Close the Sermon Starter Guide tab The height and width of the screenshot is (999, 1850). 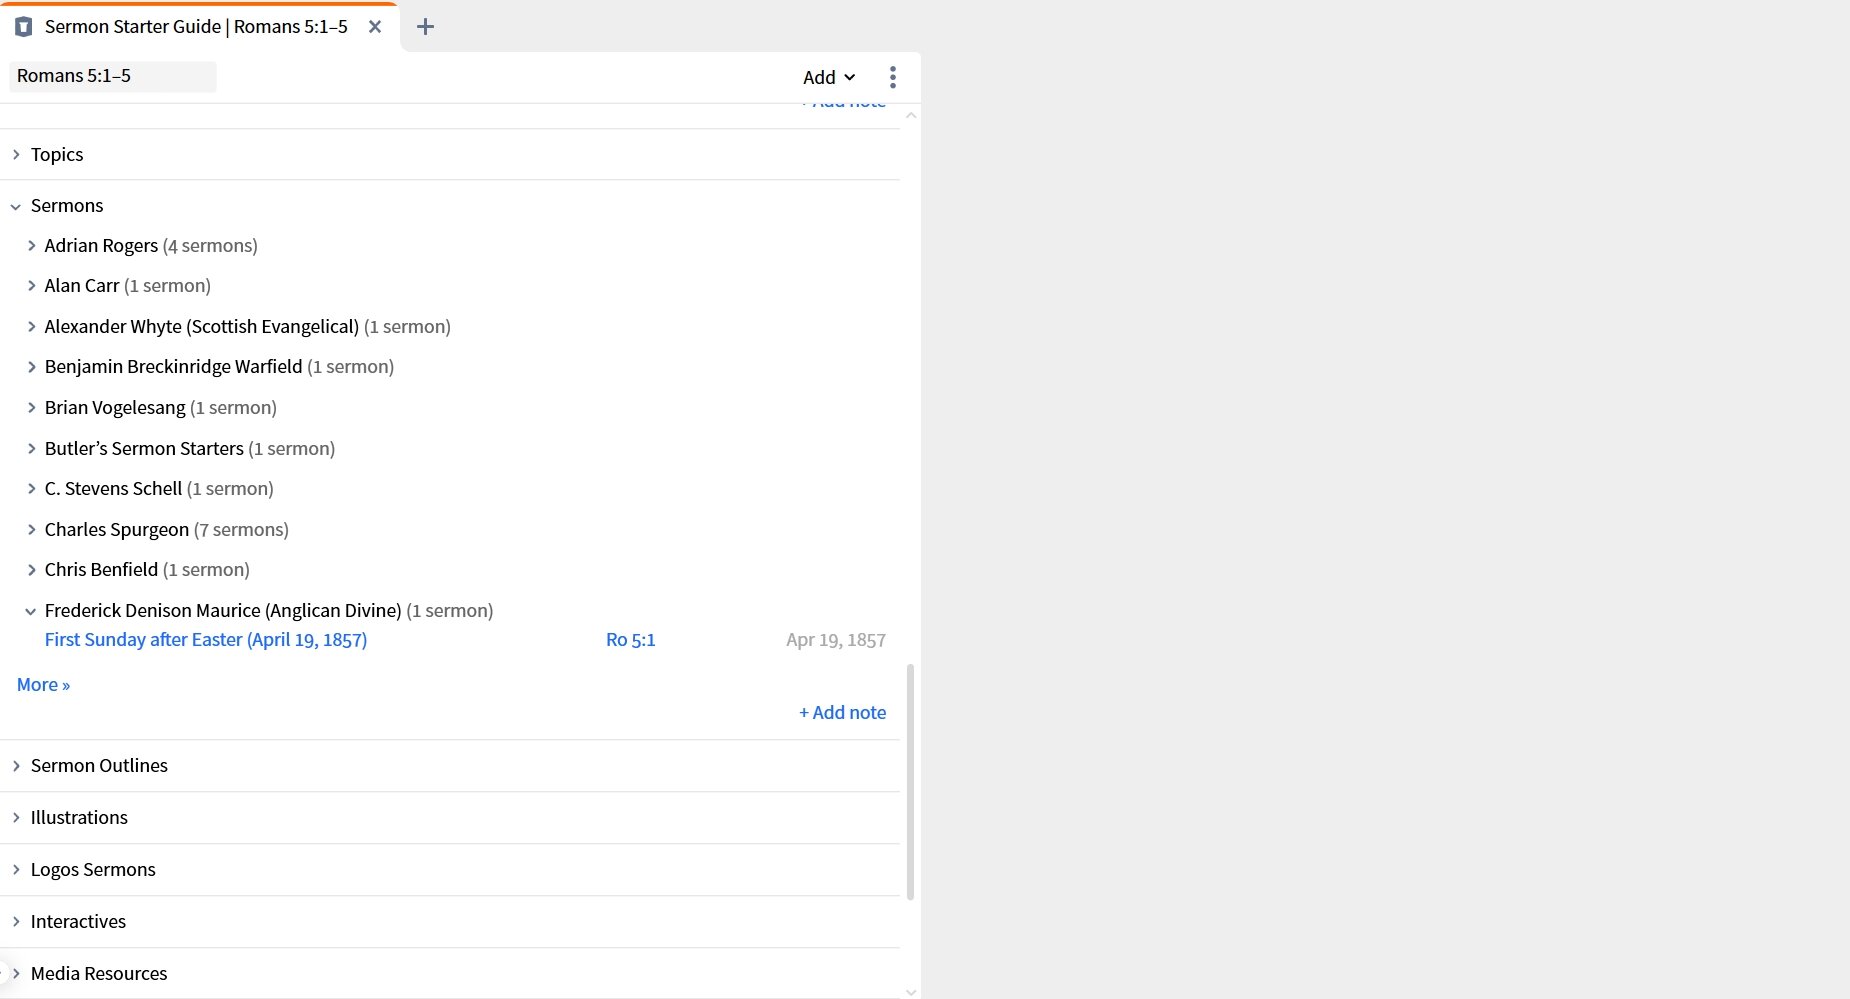coord(375,27)
